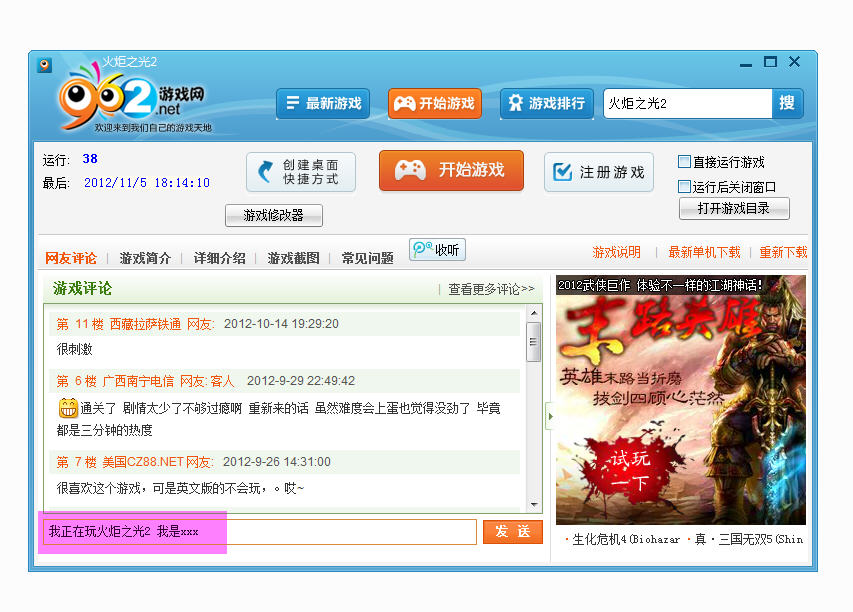Click the 很刺激 comment text
The height and width of the screenshot is (612, 853).
point(75,349)
